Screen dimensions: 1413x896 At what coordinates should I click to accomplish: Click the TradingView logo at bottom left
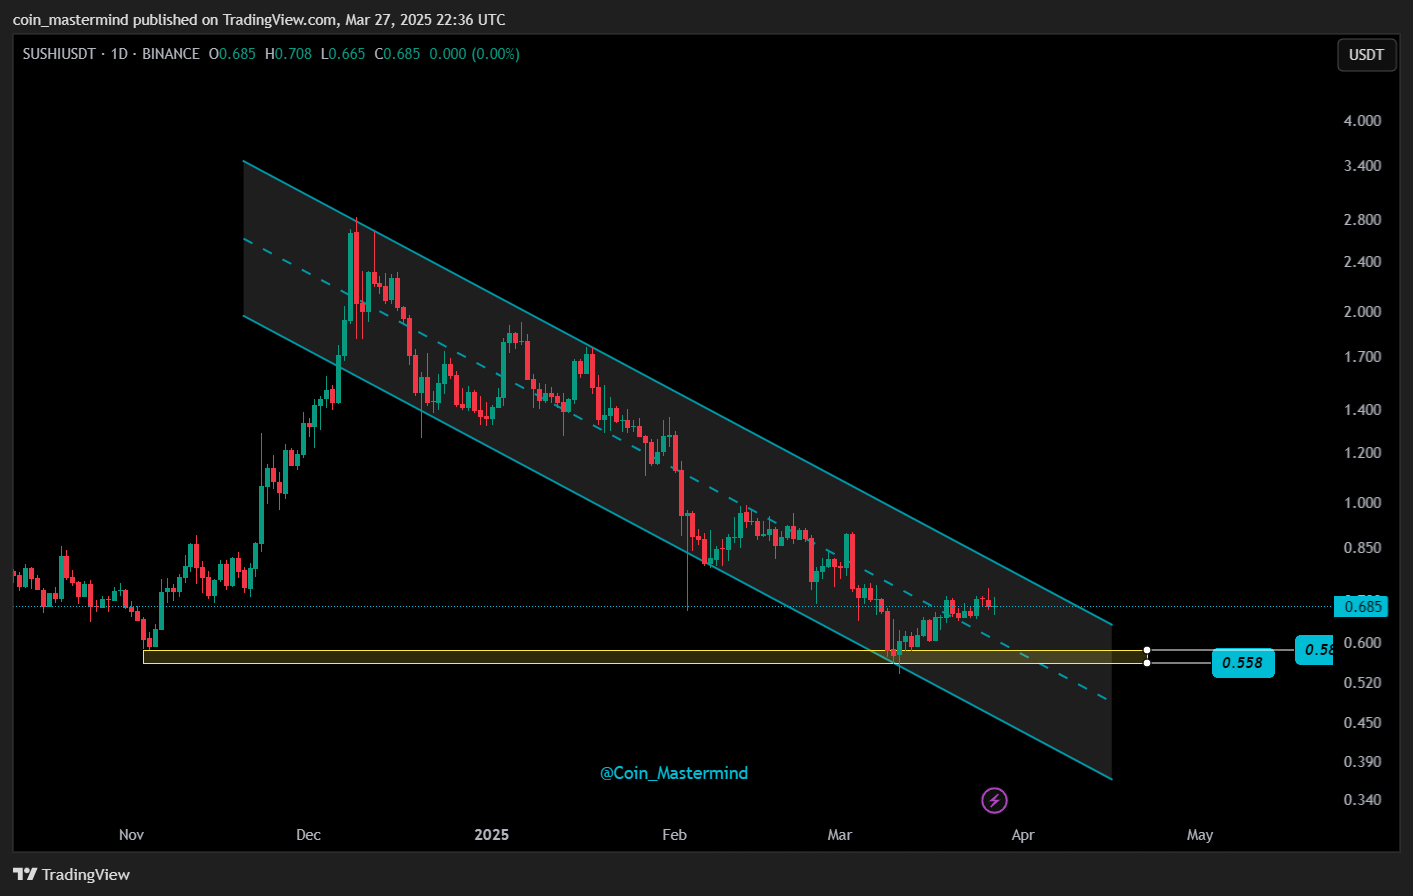coord(72,875)
